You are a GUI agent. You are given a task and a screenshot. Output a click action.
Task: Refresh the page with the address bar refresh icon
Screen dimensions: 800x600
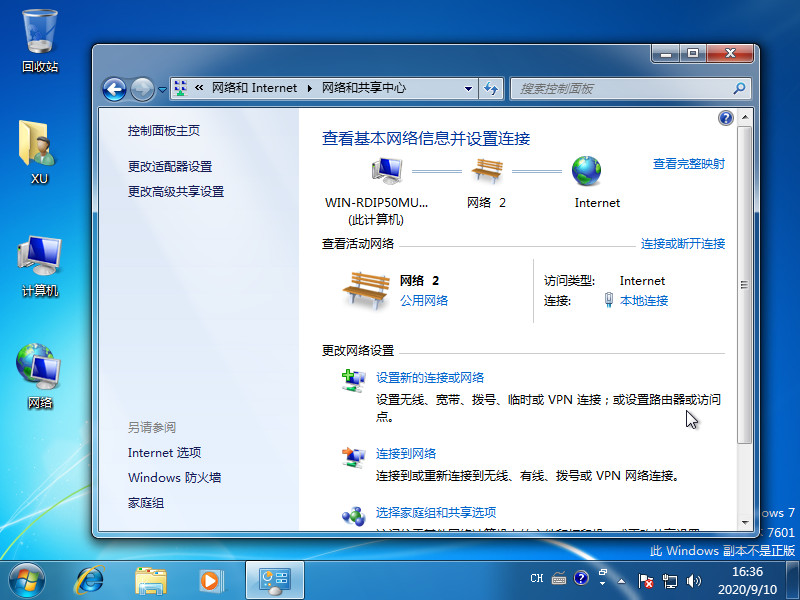491,88
